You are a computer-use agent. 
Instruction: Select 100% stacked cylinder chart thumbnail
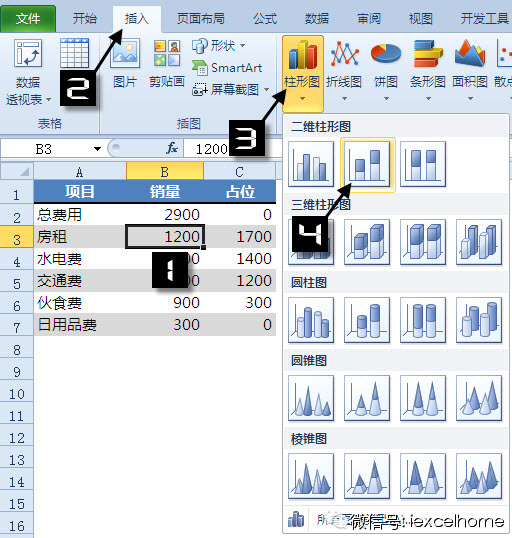(423, 320)
